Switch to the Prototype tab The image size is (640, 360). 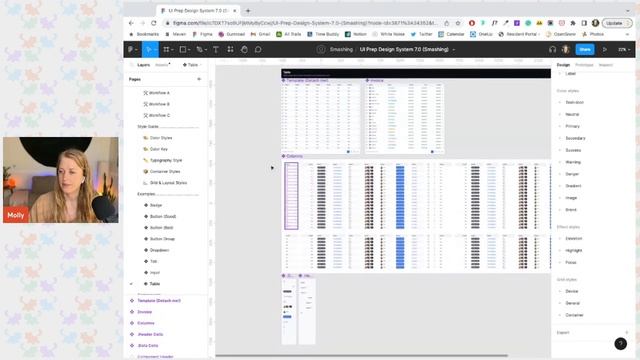(584, 65)
